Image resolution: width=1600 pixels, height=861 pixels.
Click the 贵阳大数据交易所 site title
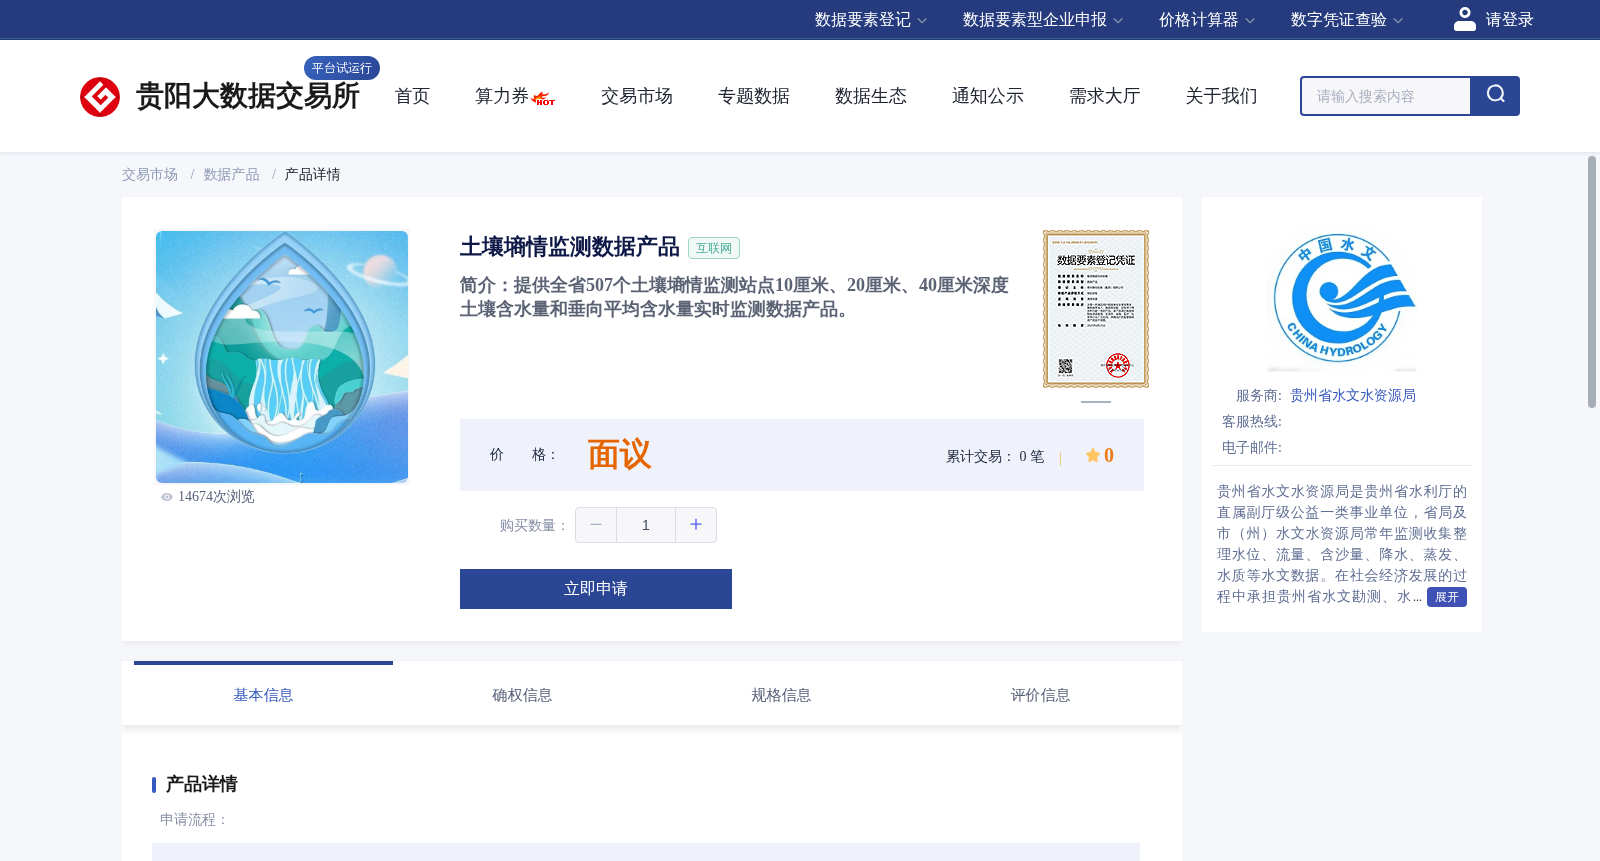[248, 97]
